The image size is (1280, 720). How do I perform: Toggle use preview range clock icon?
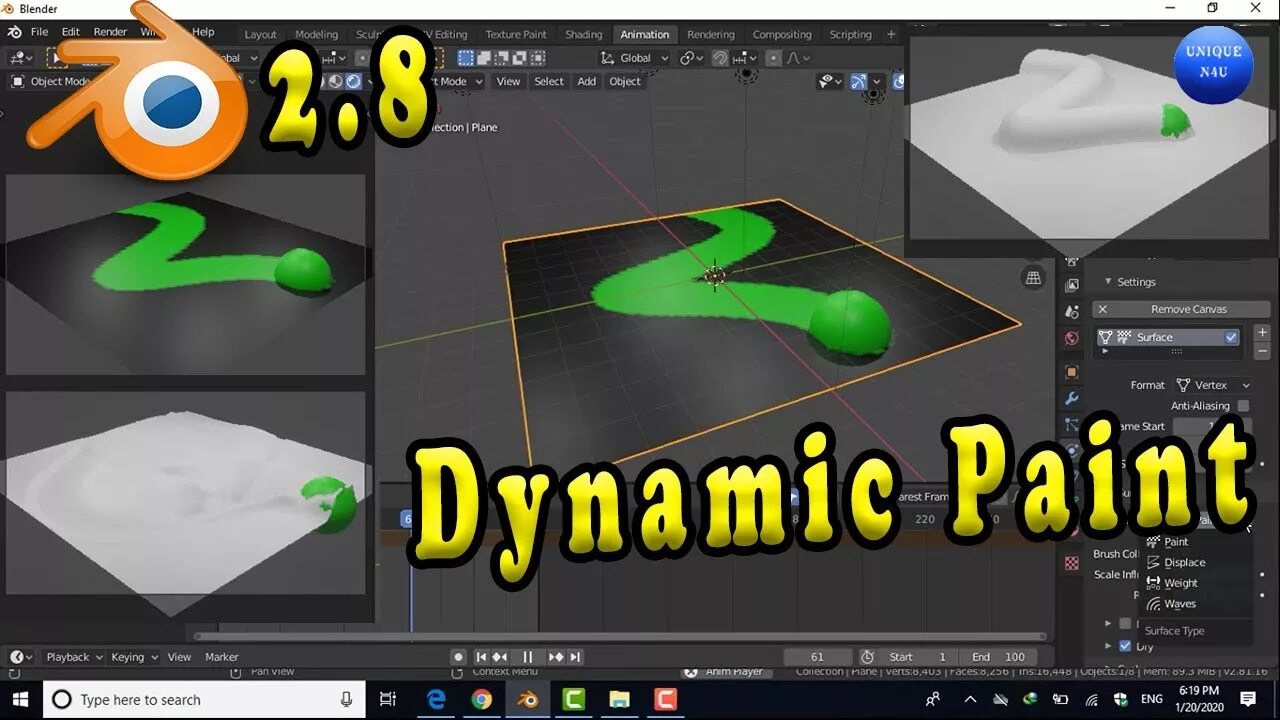[868, 657]
